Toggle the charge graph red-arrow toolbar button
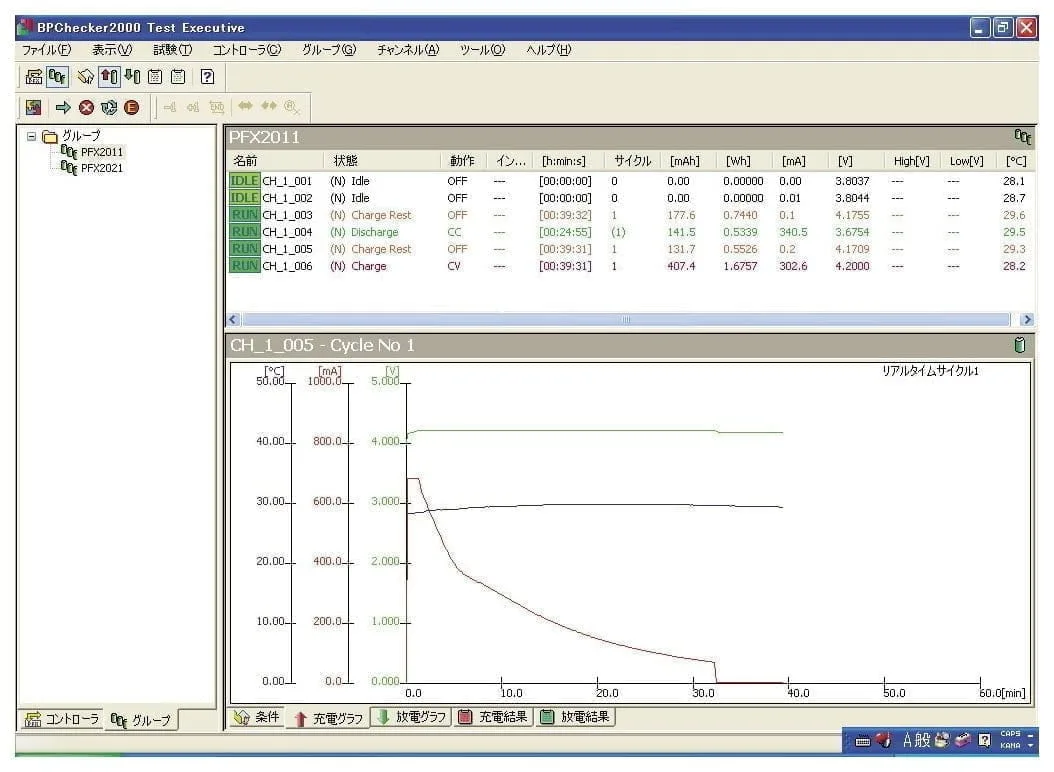 point(109,76)
